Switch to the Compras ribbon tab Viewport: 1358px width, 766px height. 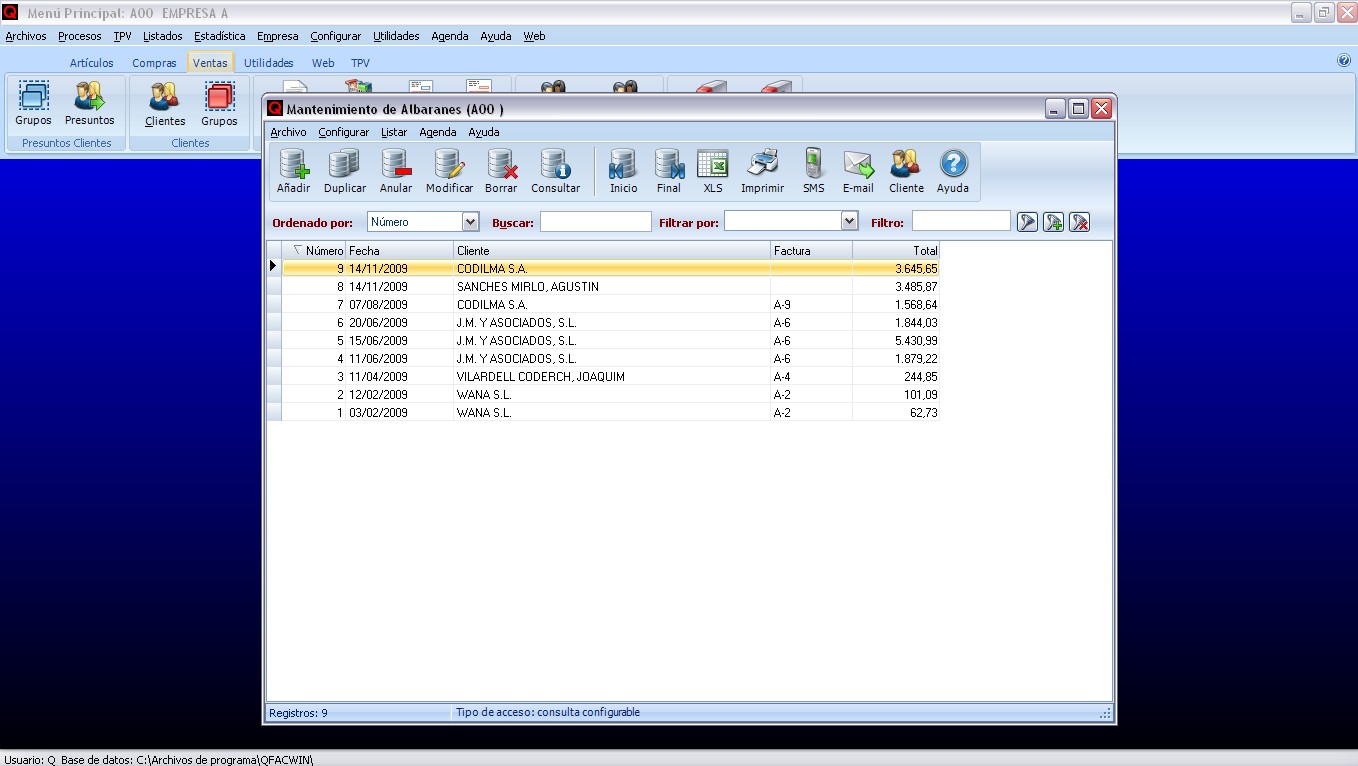(154, 63)
